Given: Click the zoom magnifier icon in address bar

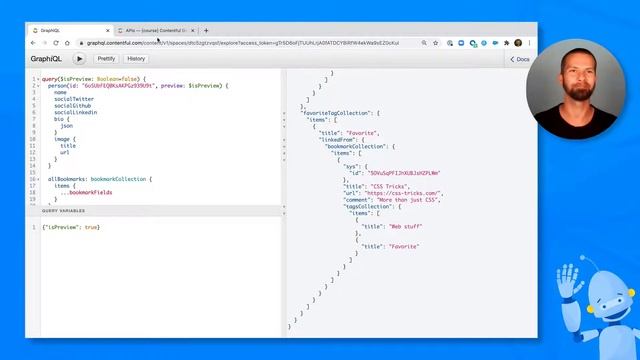Looking at the screenshot, I should (x=424, y=43).
